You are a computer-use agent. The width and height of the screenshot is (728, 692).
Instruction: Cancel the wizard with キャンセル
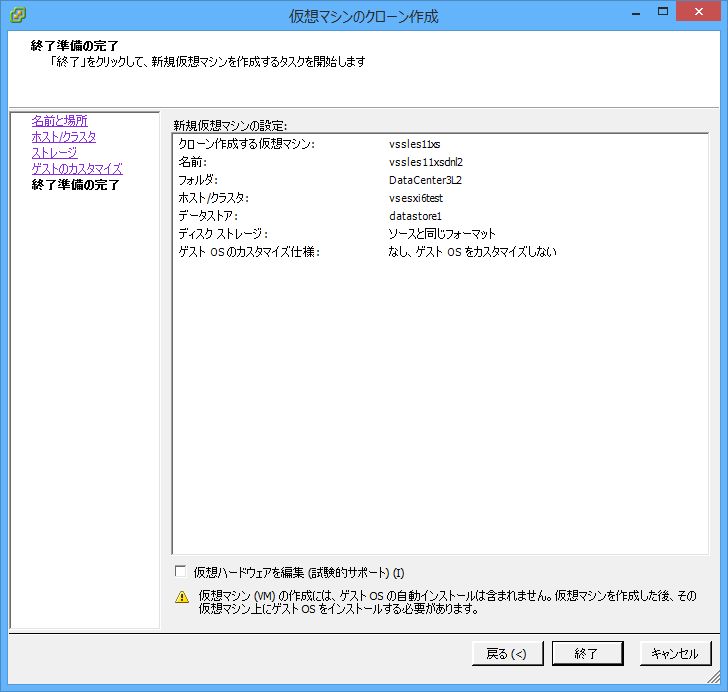(674, 654)
